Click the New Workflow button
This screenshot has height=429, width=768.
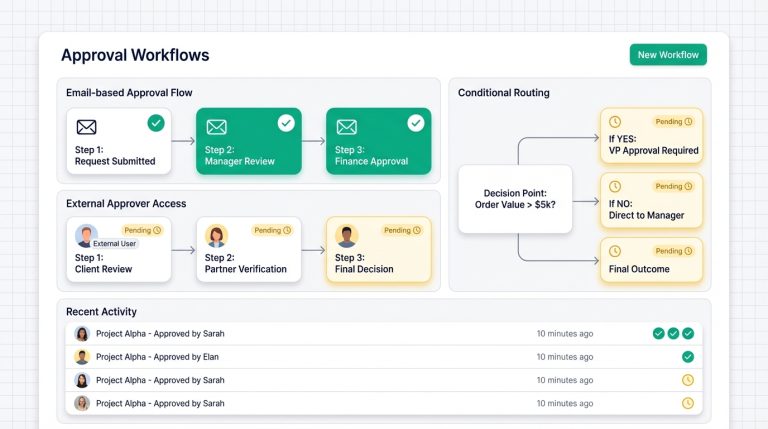pos(668,55)
